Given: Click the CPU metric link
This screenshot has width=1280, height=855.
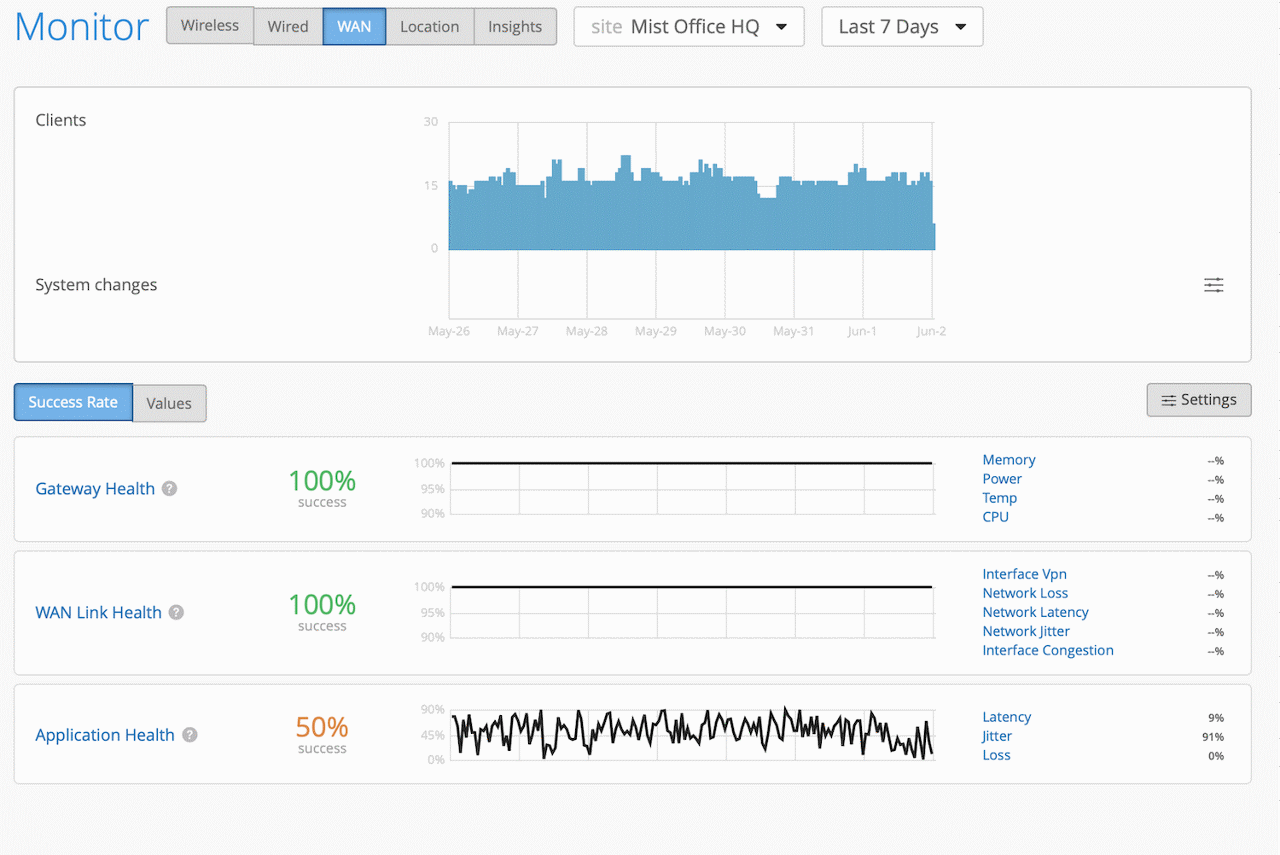Looking at the screenshot, I should (995, 516).
